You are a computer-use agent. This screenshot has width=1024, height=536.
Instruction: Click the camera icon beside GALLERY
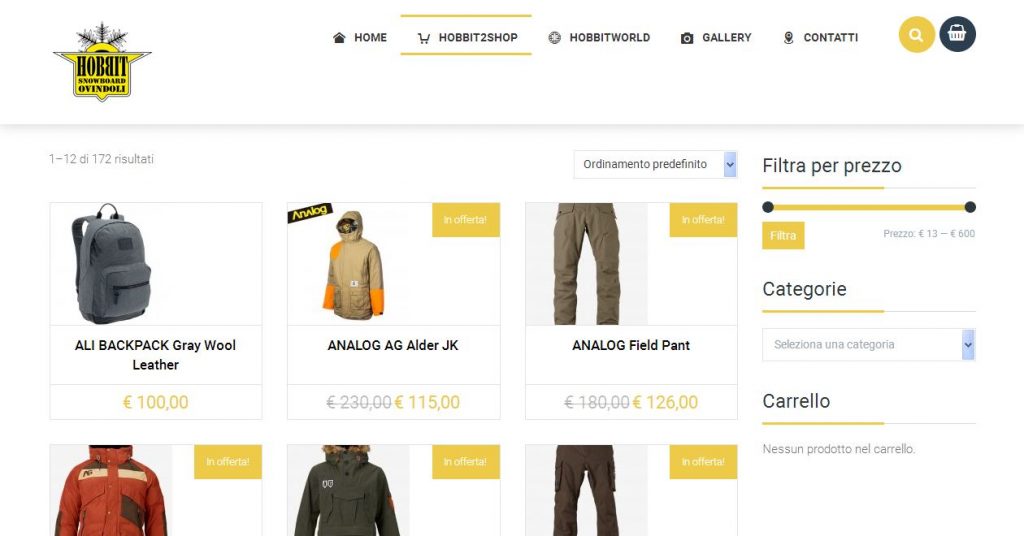pos(687,38)
